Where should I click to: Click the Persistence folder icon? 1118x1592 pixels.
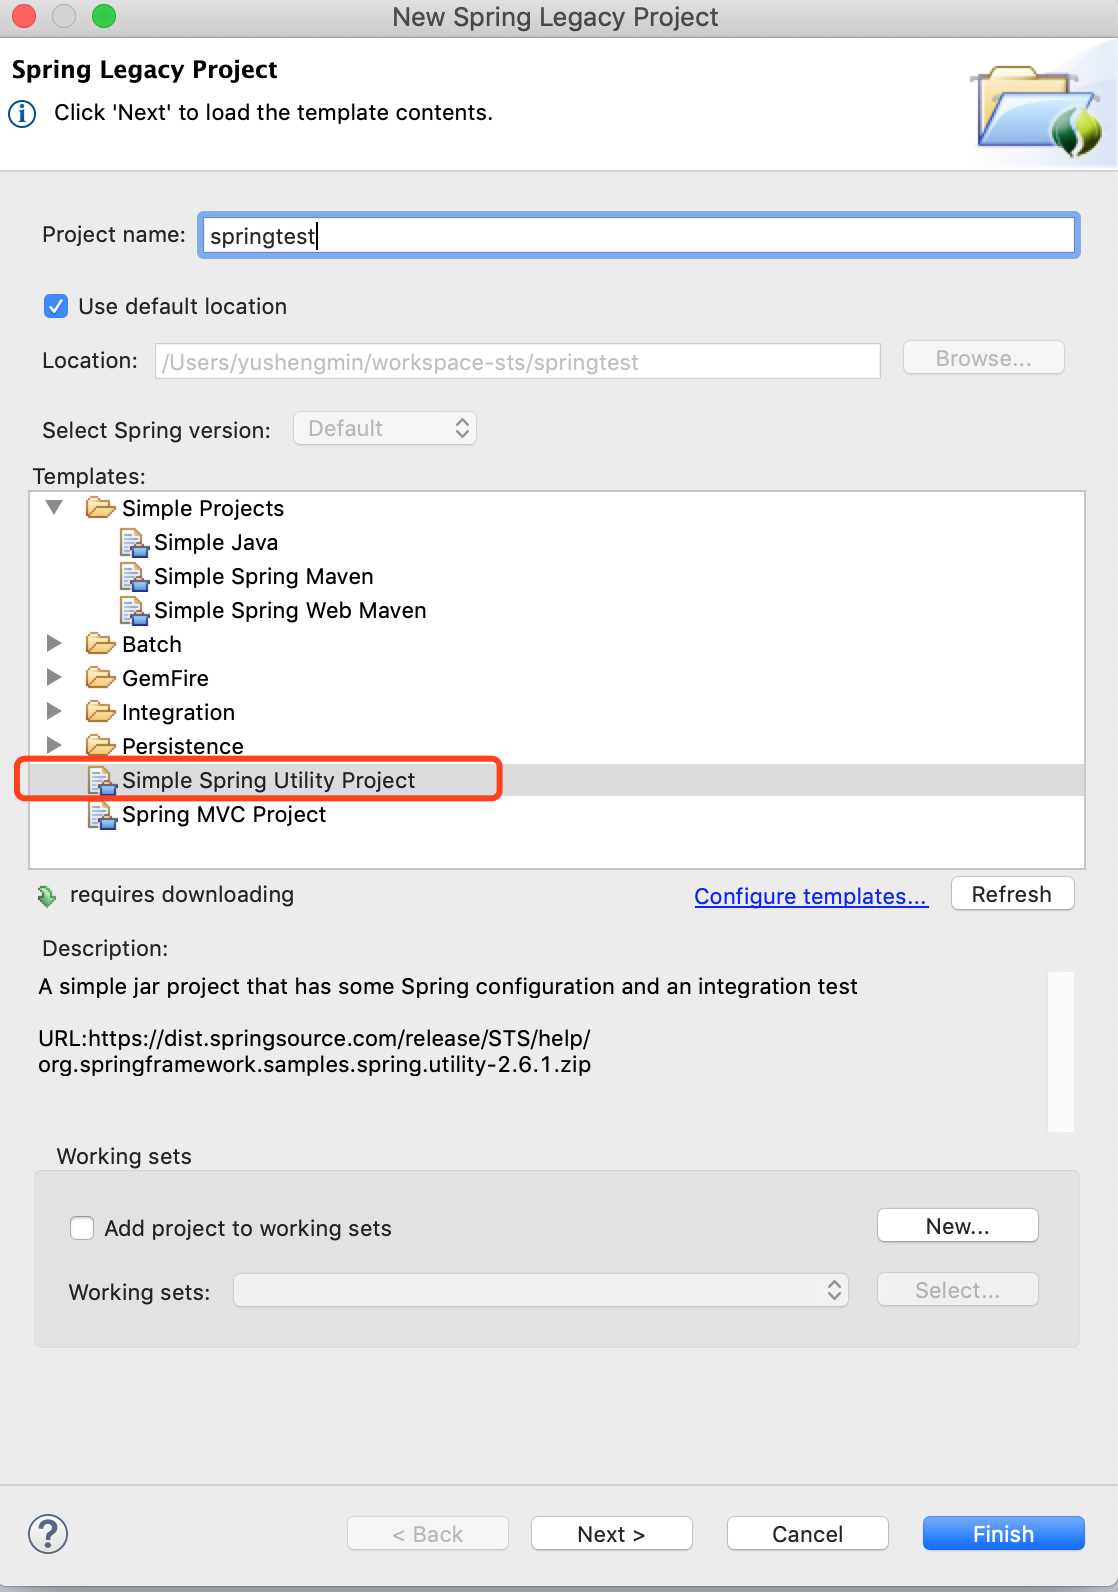101,745
